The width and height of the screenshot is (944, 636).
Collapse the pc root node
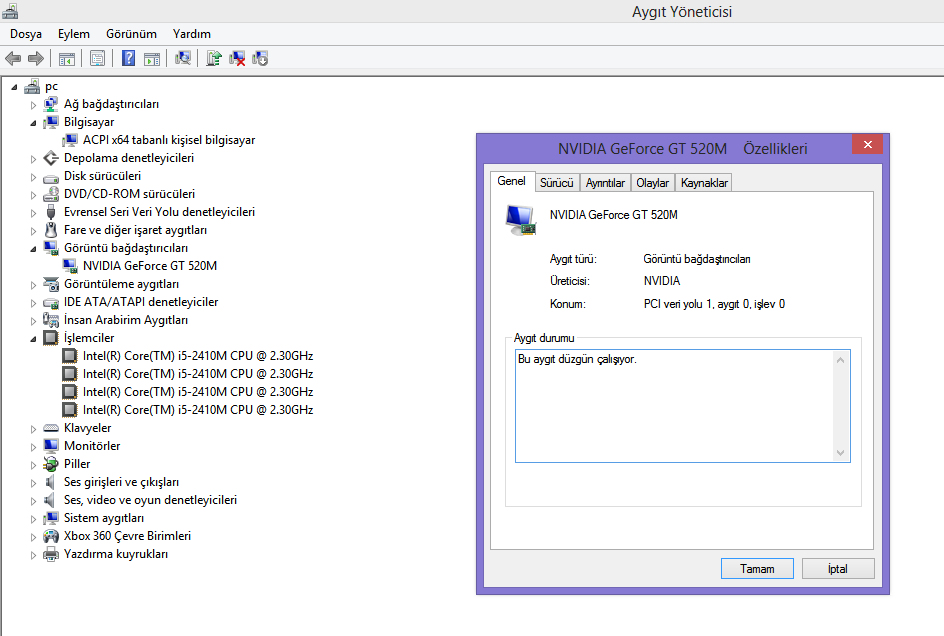click(14, 87)
